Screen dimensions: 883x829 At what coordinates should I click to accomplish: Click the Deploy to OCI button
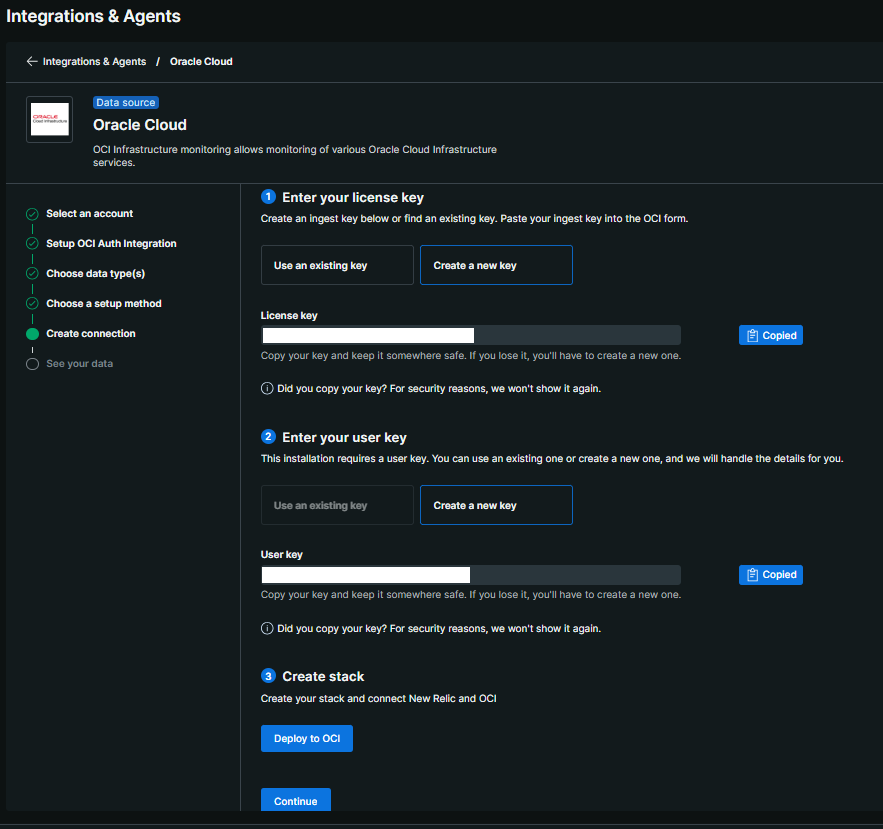[x=307, y=738]
